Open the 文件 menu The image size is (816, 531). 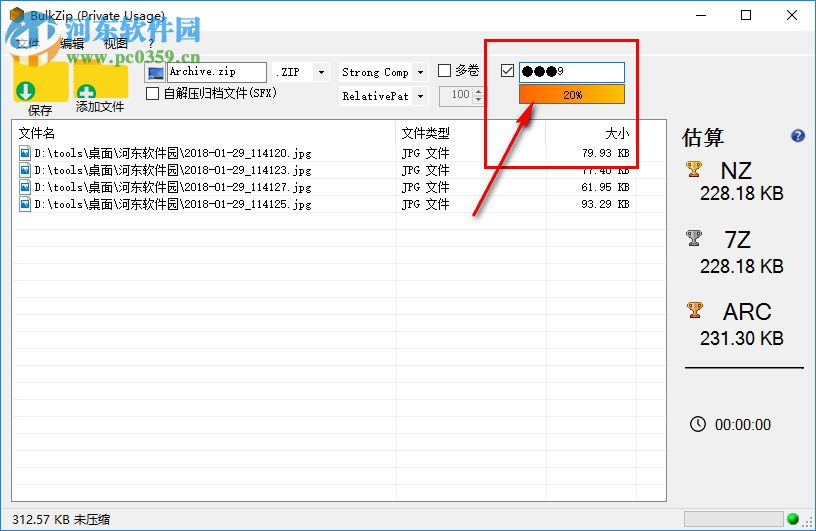[28, 44]
